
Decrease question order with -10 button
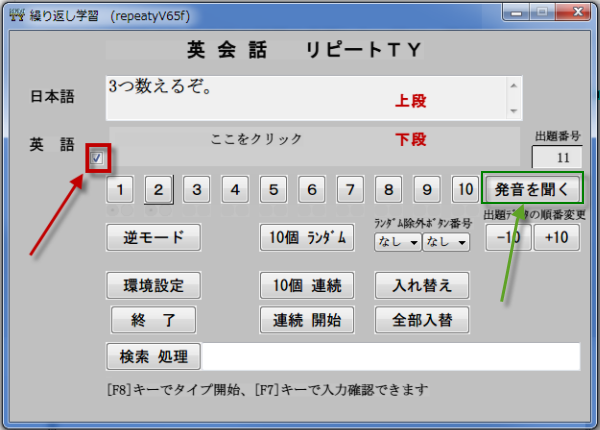tap(507, 237)
